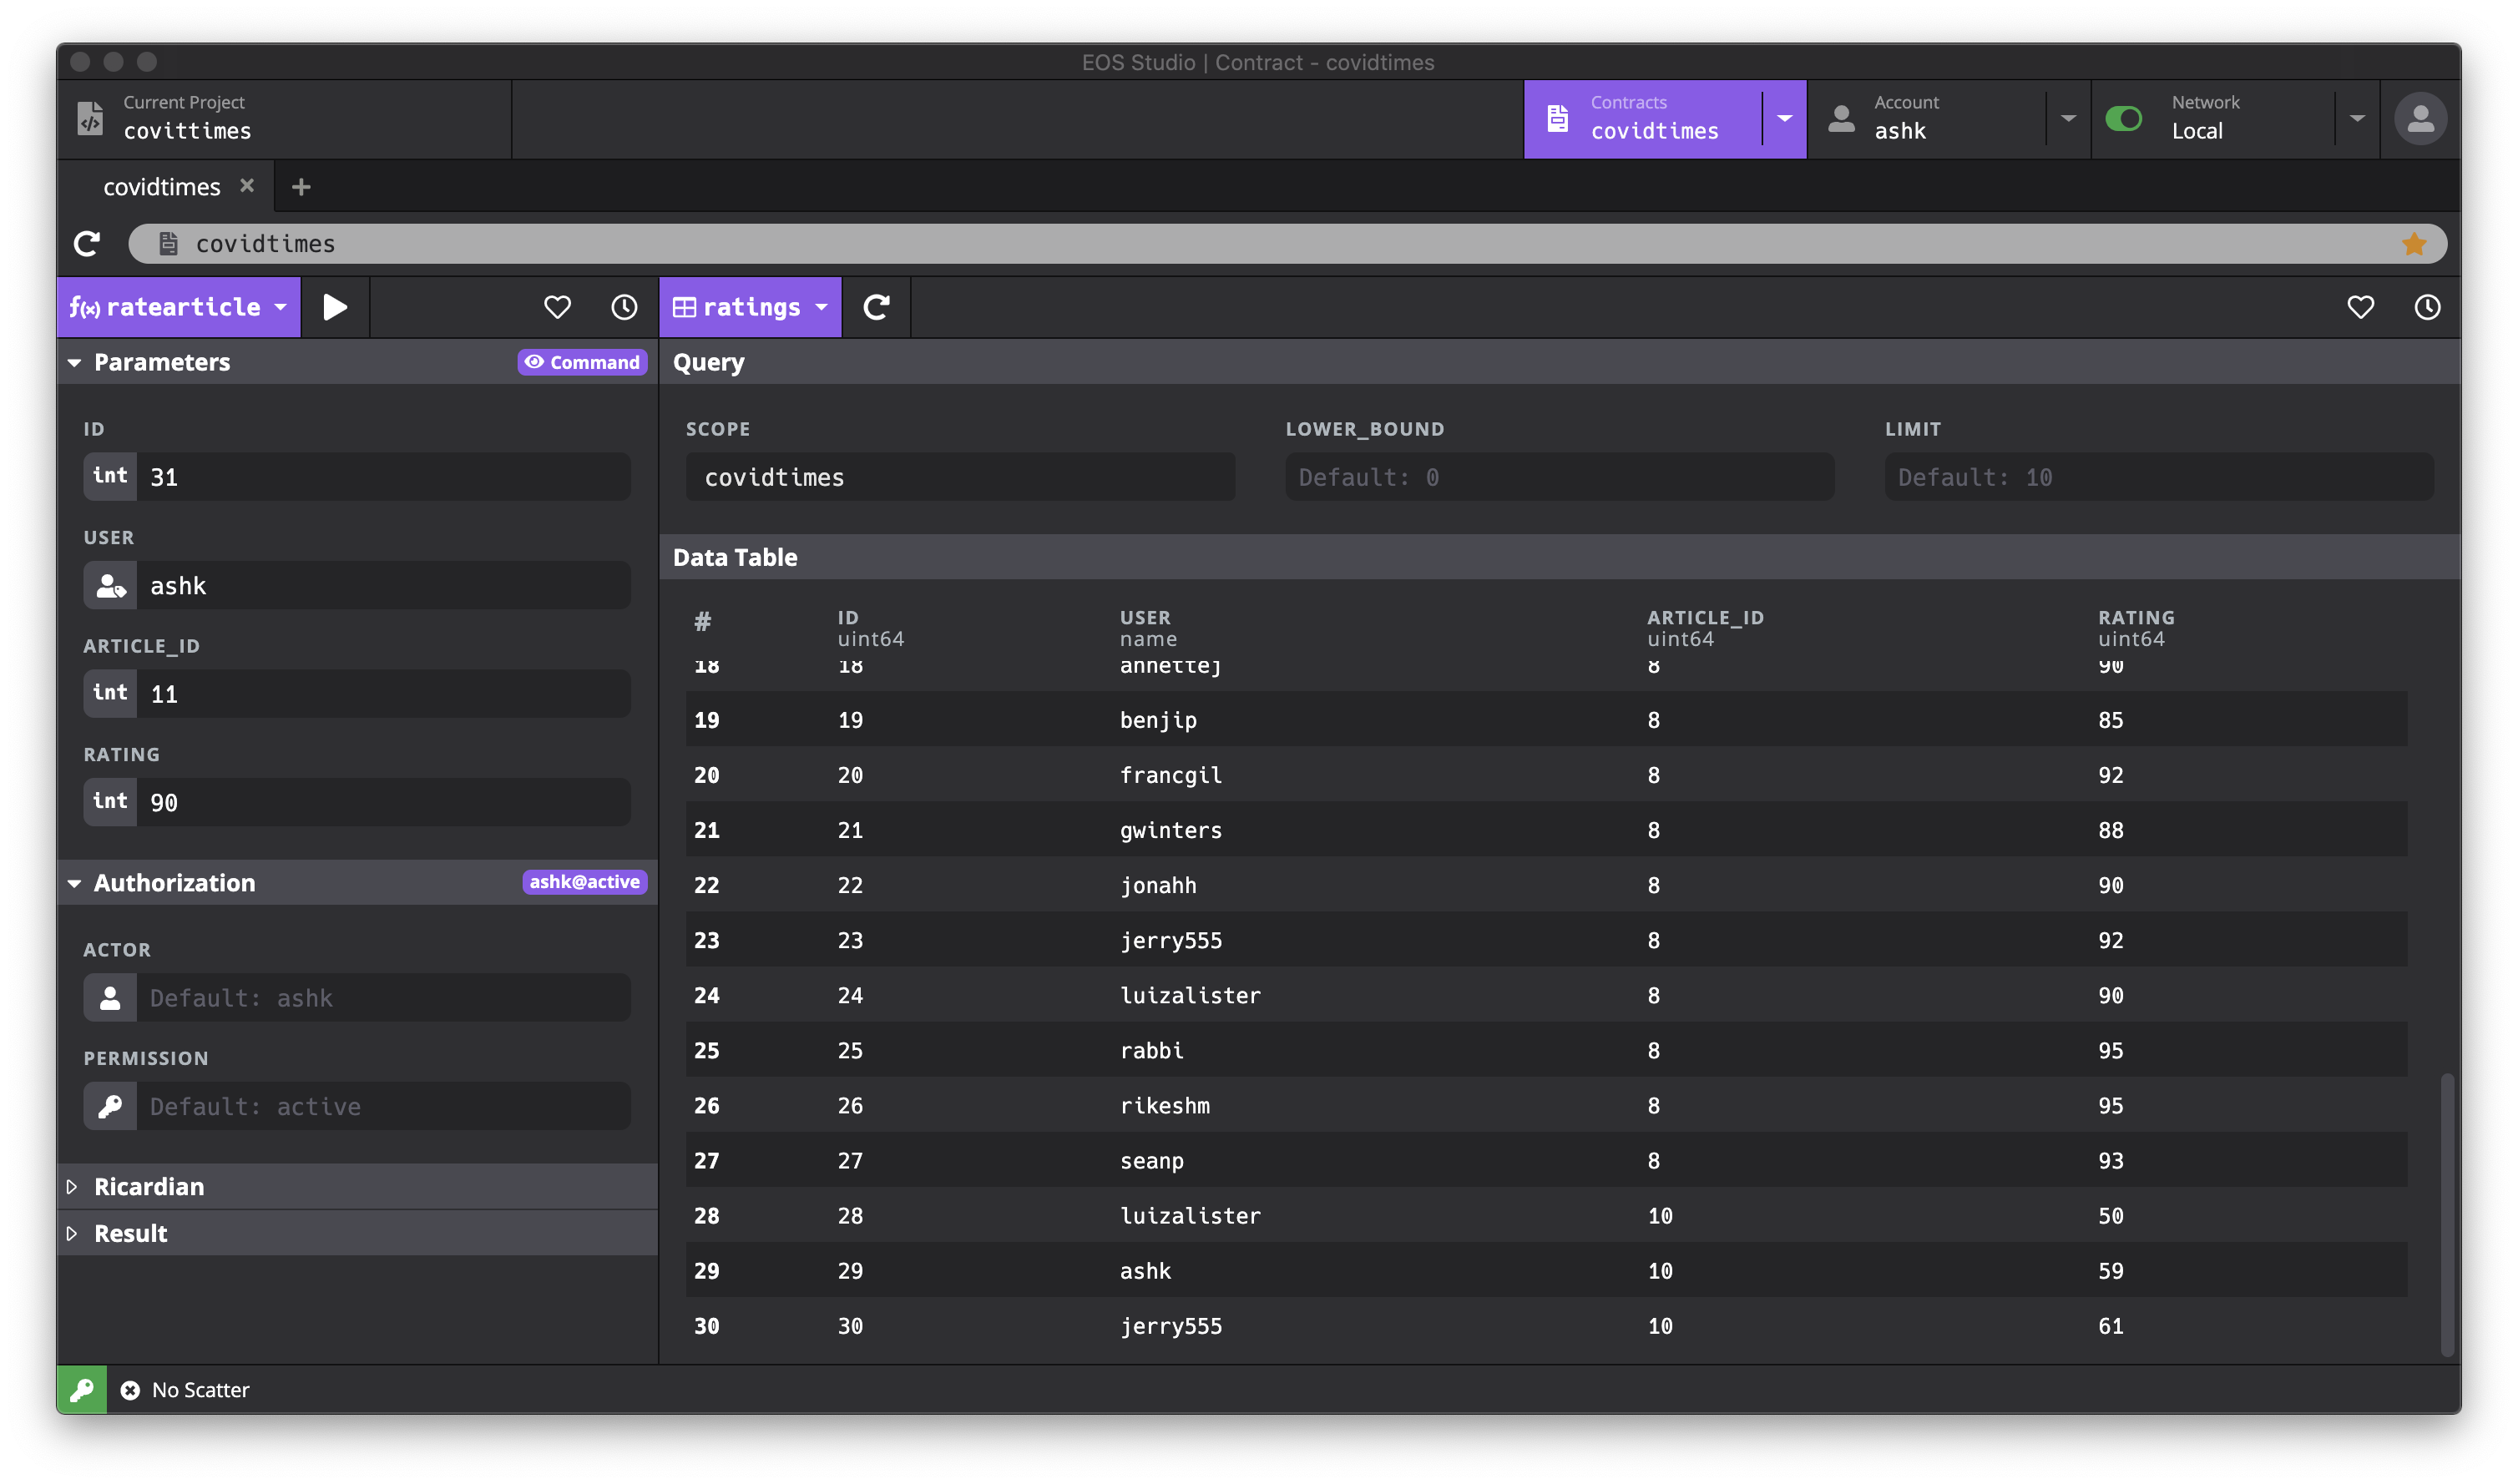Open the user profile avatar icon
2518x1484 pixels.
[2420, 119]
